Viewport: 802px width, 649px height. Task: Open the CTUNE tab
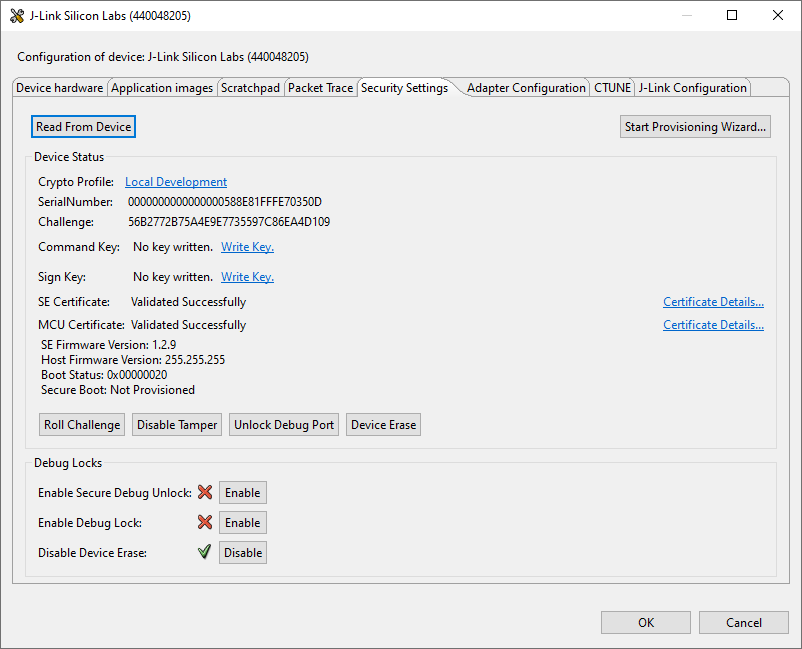pyautogui.click(x=612, y=87)
